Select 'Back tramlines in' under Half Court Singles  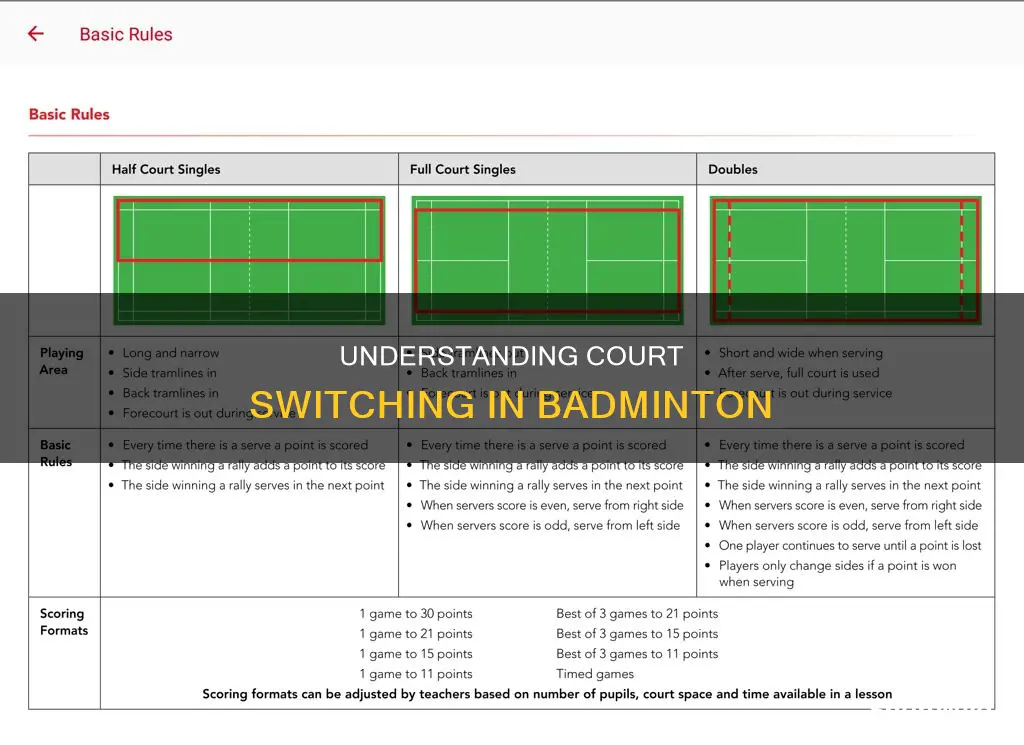point(170,393)
